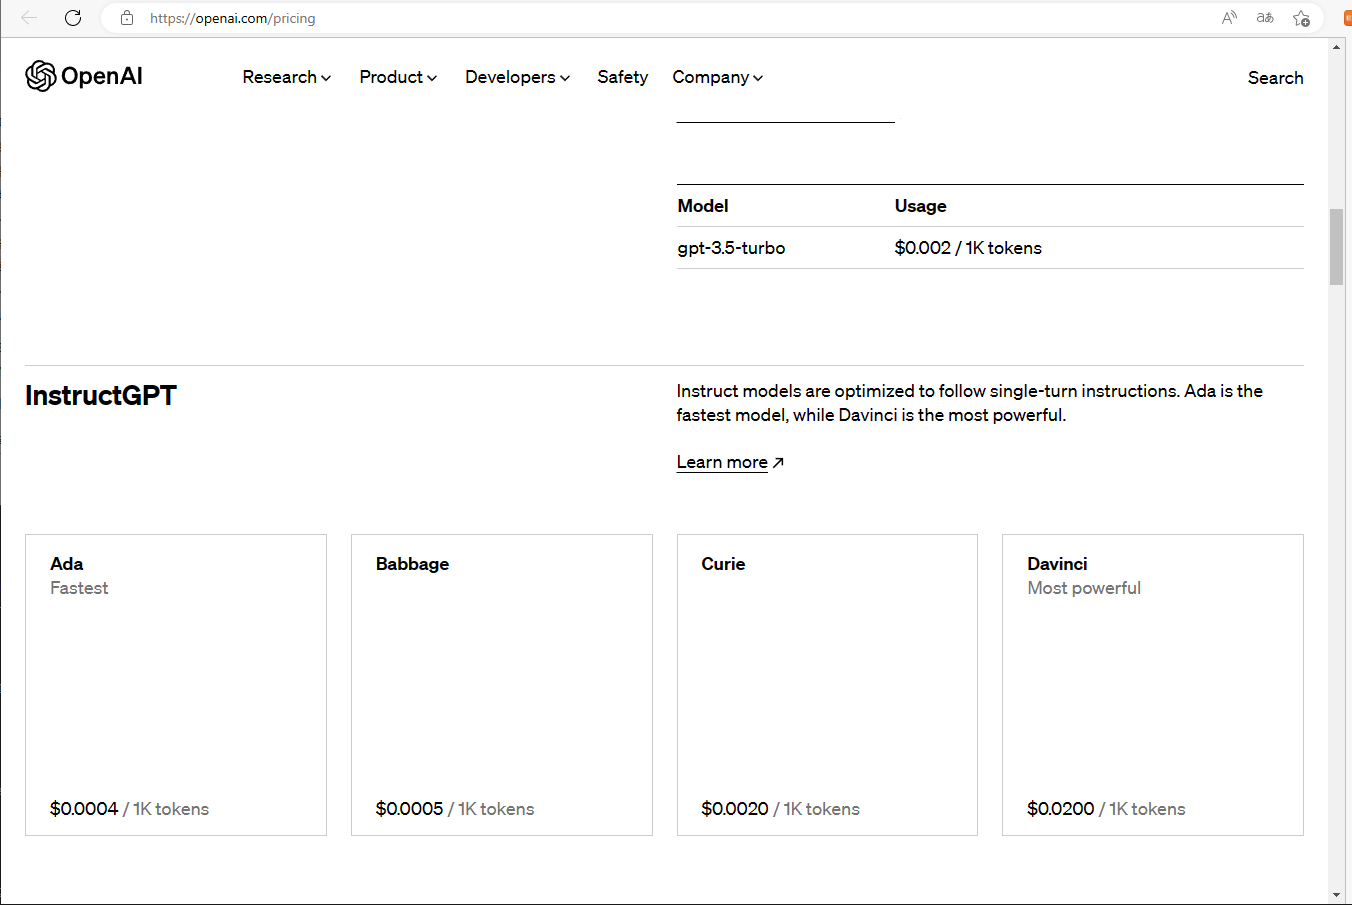The image size is (1352, 905).
Task: Activate the Read aloud icon
Action: coord(1229,18)
